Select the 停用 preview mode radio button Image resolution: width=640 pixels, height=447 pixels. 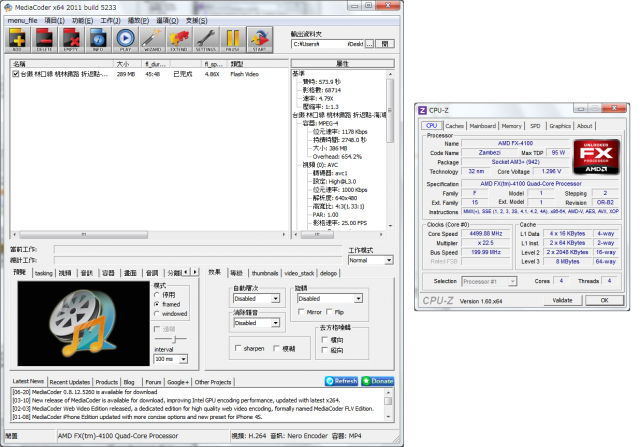pyautogui.click(x=157, y=295)
